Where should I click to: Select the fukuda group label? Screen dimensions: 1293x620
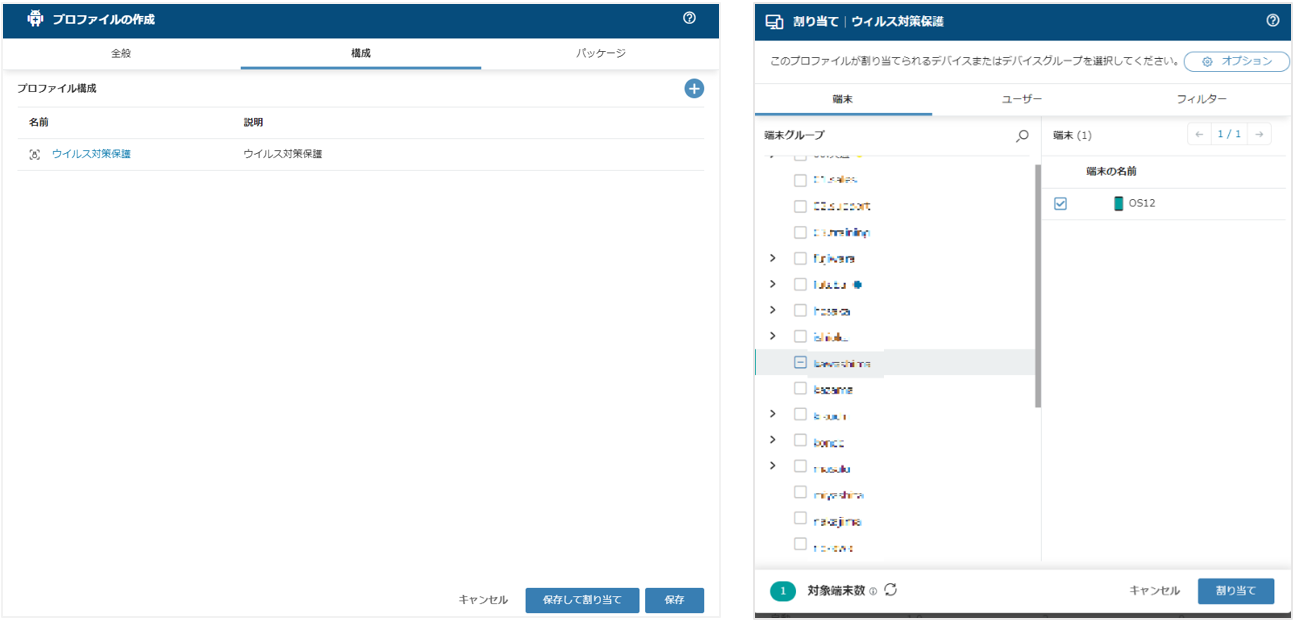point(830,284)
